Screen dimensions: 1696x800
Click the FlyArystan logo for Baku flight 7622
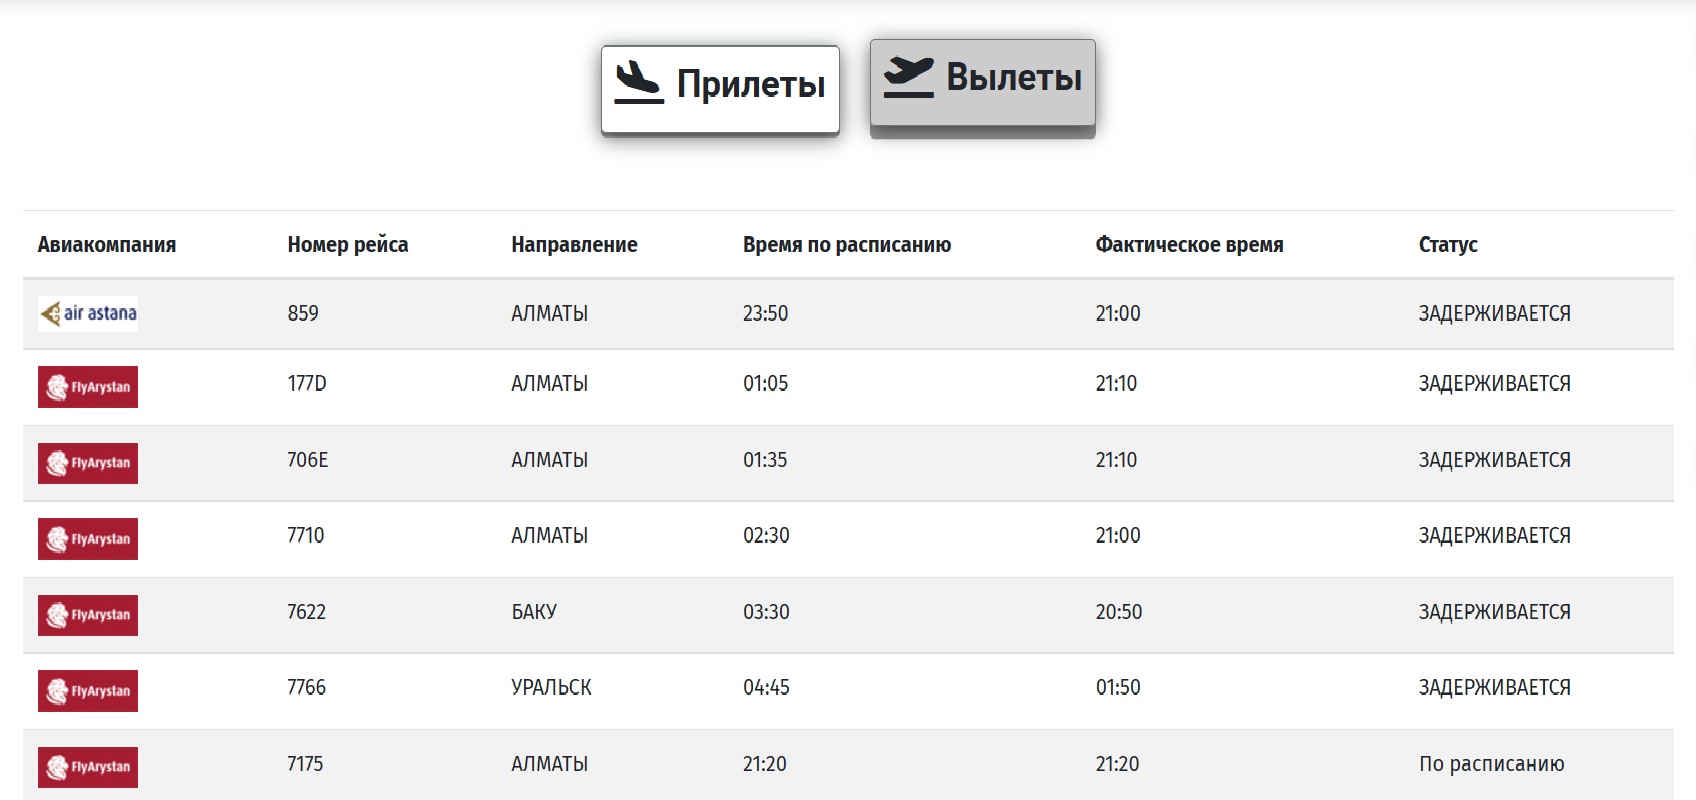tap(88, 615)
